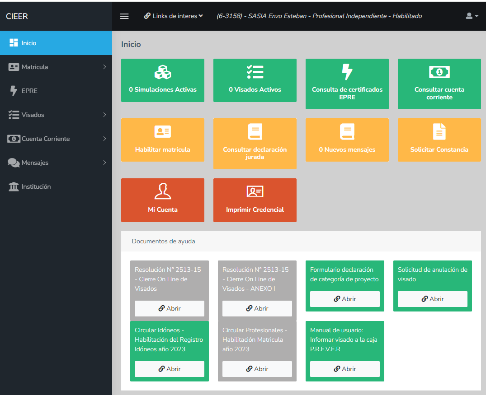The height and width of the screenshot is (395, 486).
Task: Open the Imprimir Credencial tile
Action: point(255,200)
